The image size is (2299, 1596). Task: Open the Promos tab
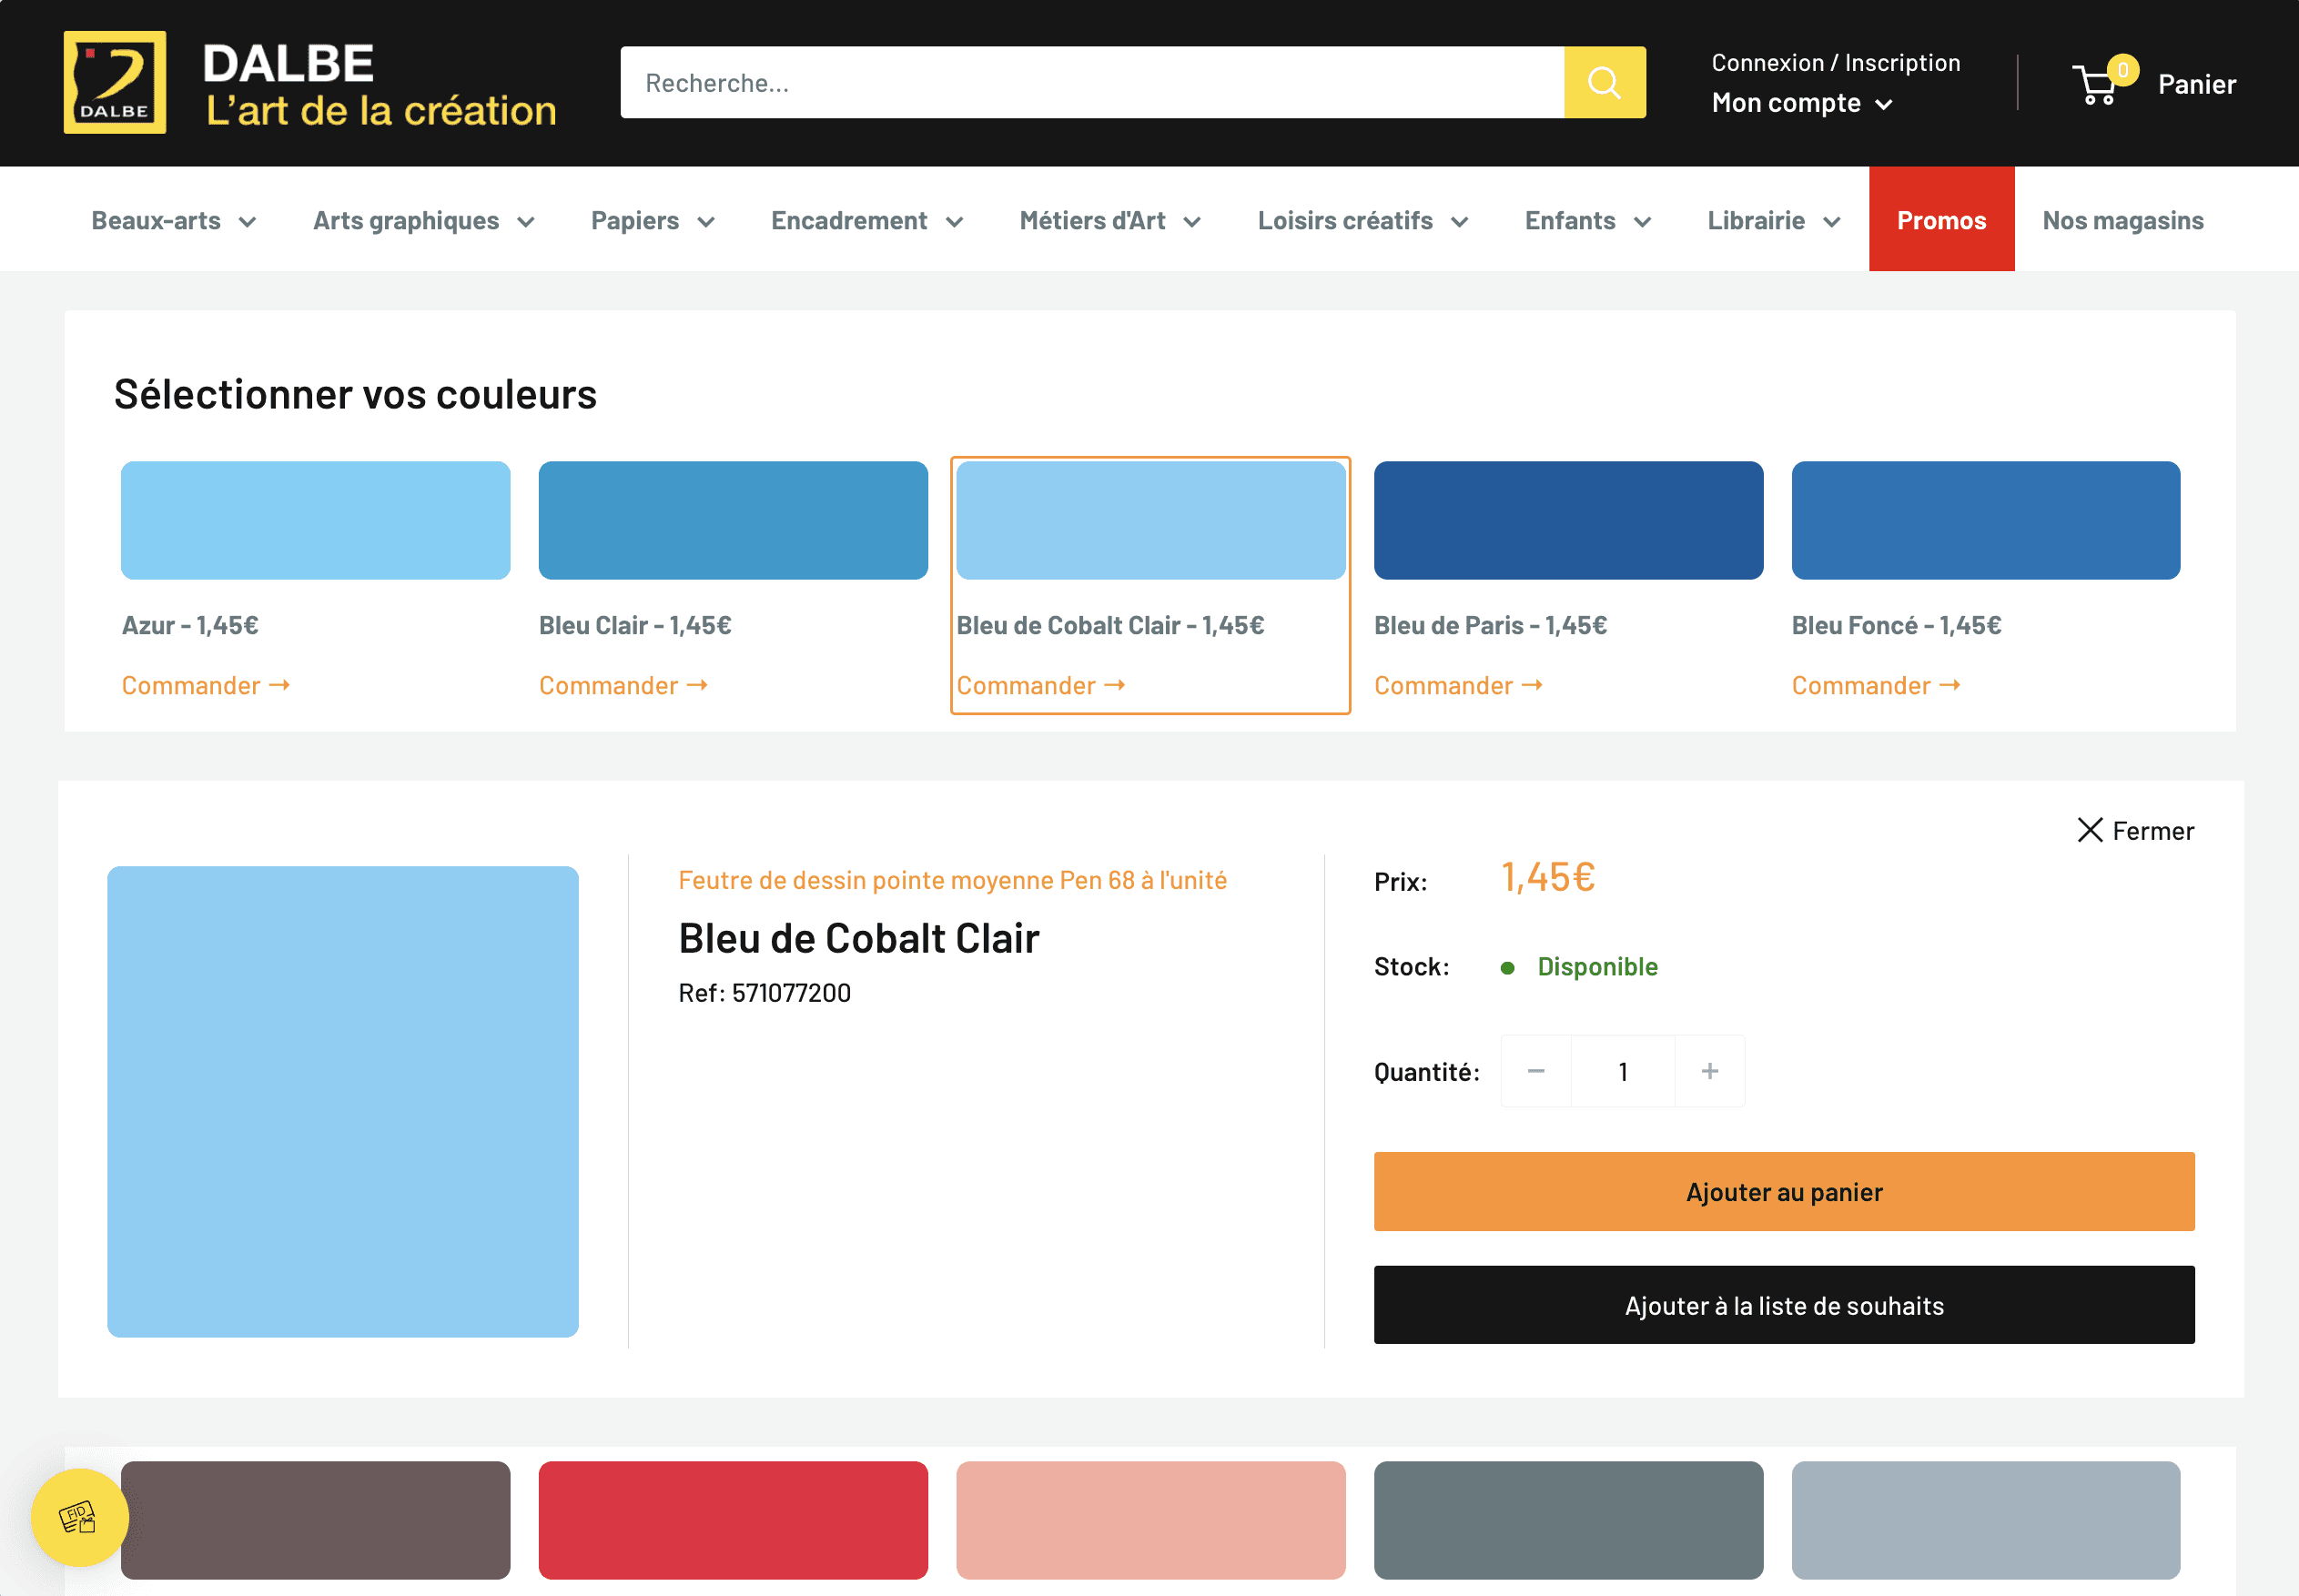coord(1940,220)
